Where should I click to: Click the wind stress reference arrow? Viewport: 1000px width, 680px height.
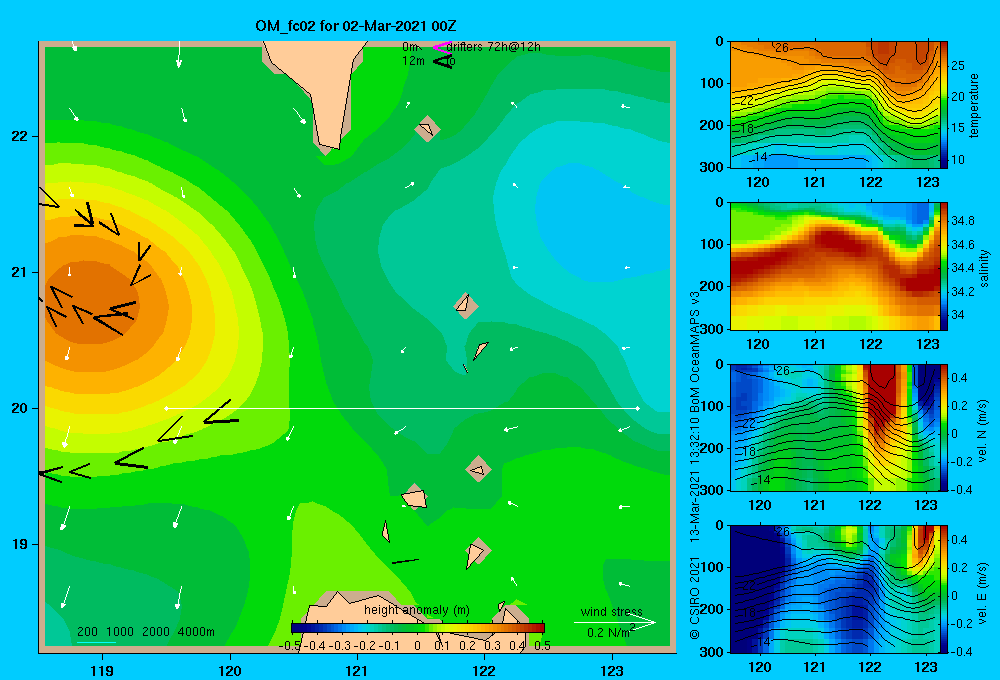tap(614, 622)
